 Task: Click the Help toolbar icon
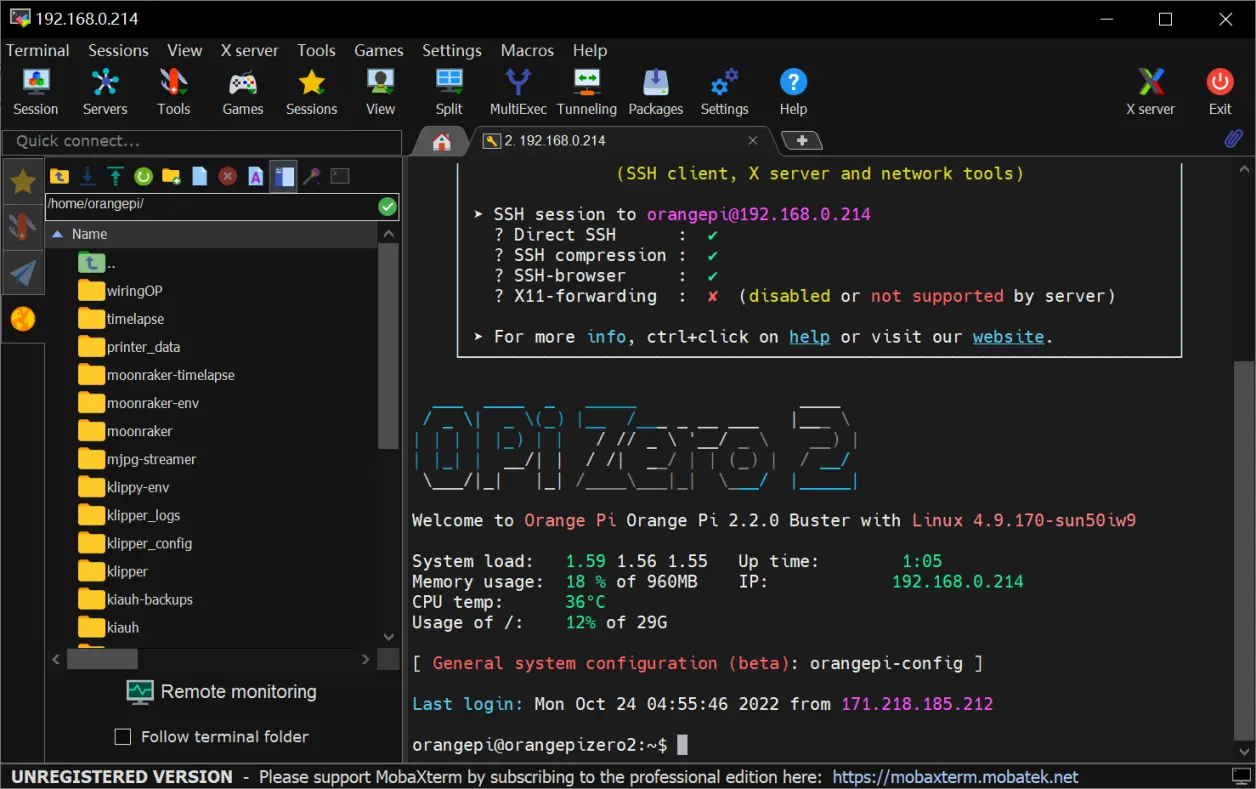pyautogui.click(x=793, y=91)
